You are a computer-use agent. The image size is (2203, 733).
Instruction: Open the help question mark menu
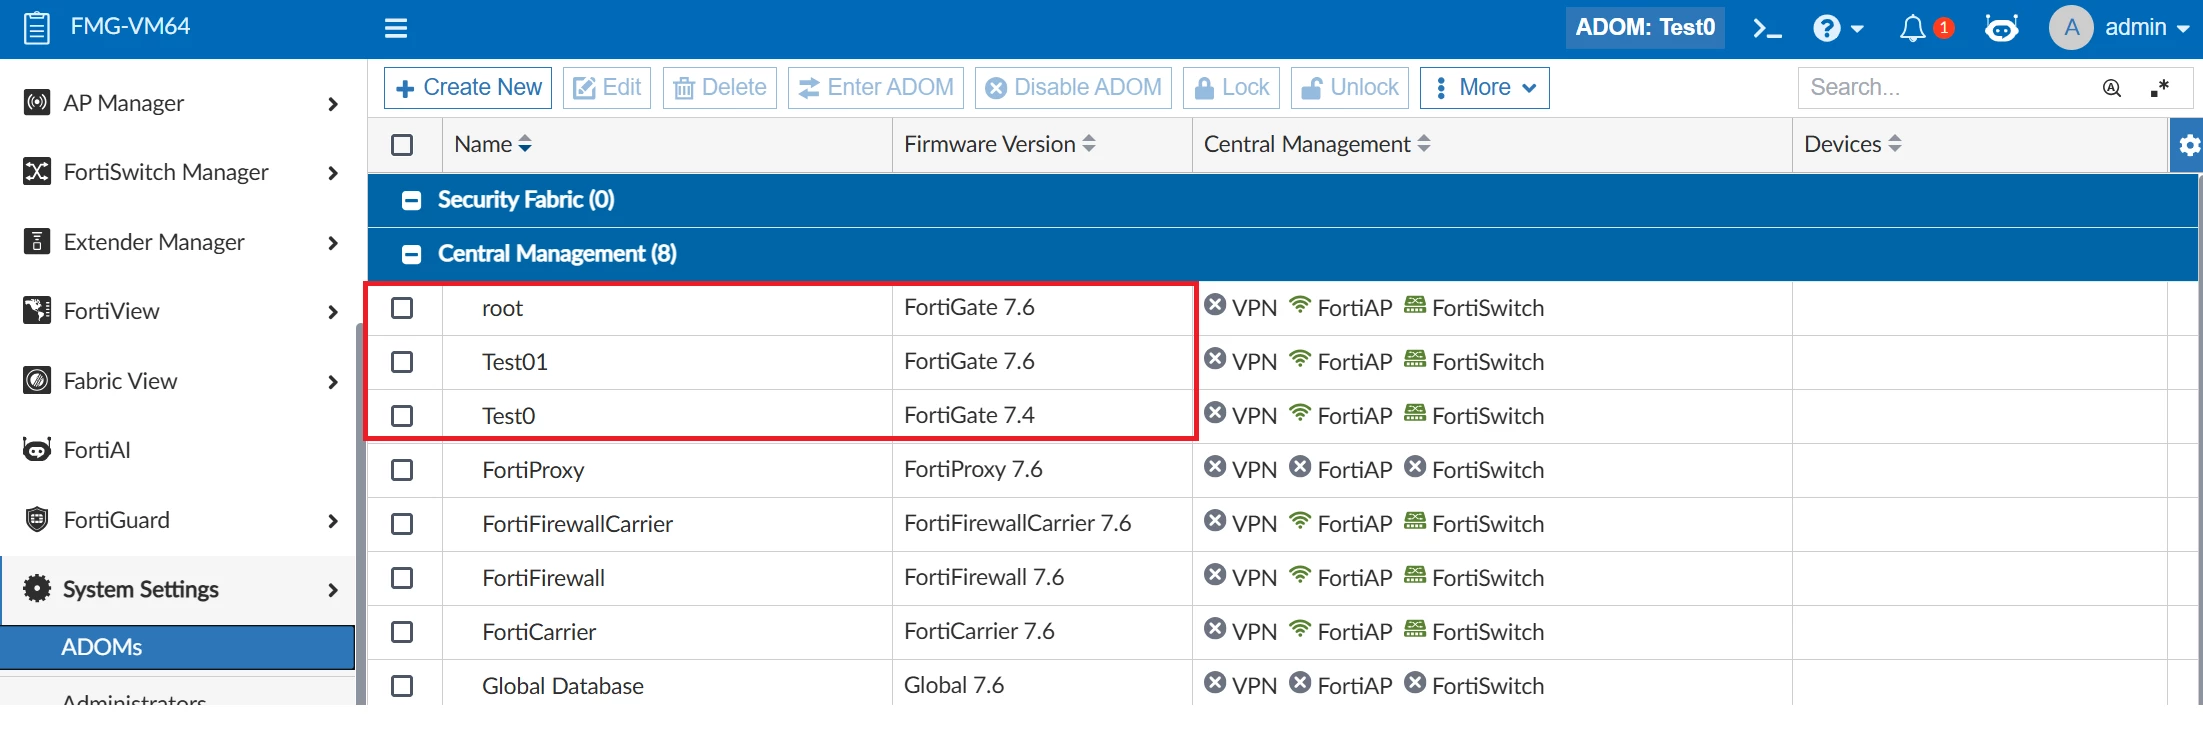1838,28
